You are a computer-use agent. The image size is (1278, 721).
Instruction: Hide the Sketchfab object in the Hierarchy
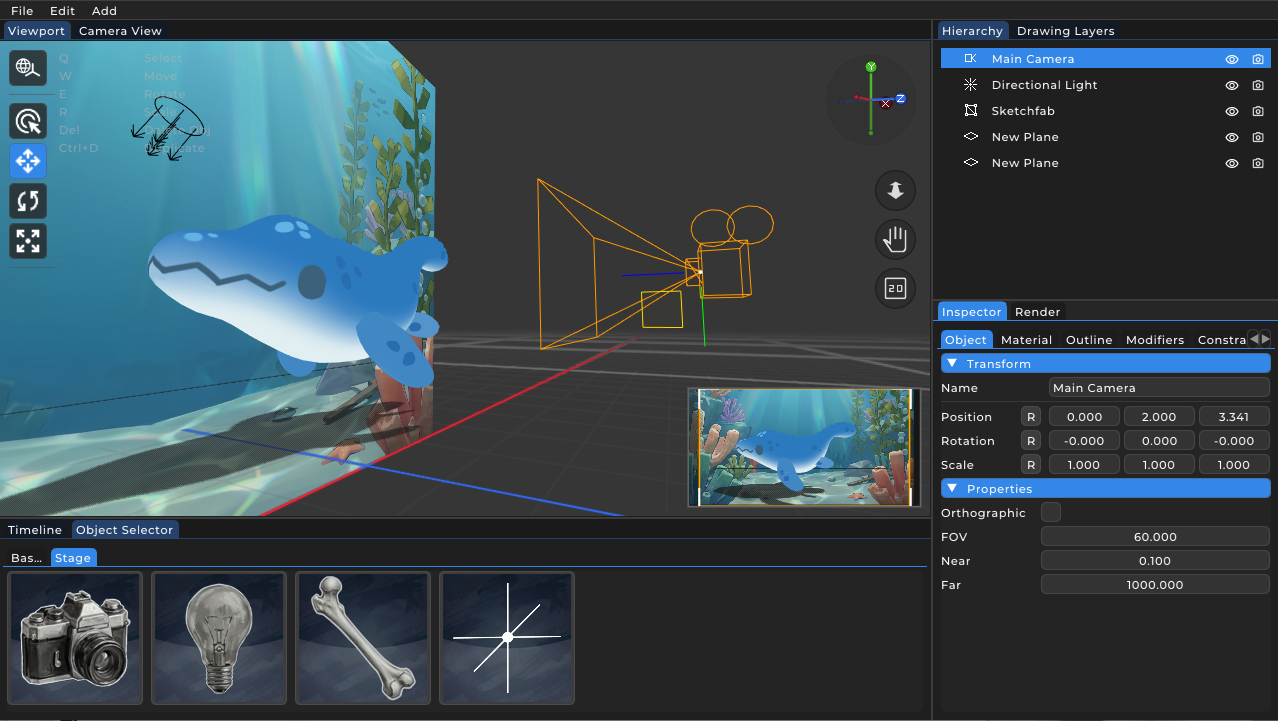(1231, 111)
